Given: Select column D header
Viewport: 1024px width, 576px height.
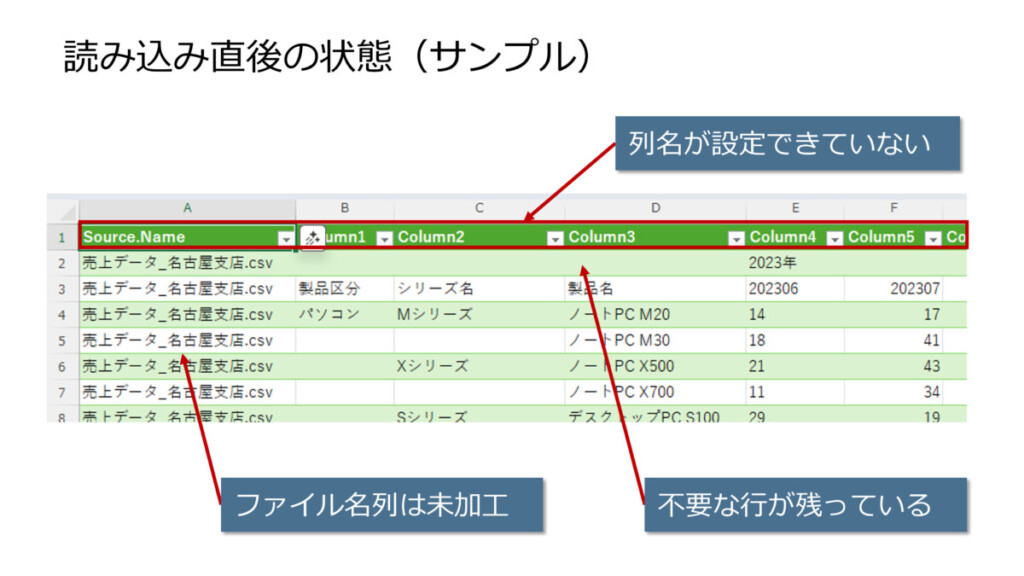Looking at the screenshot, I should point(655,209).
